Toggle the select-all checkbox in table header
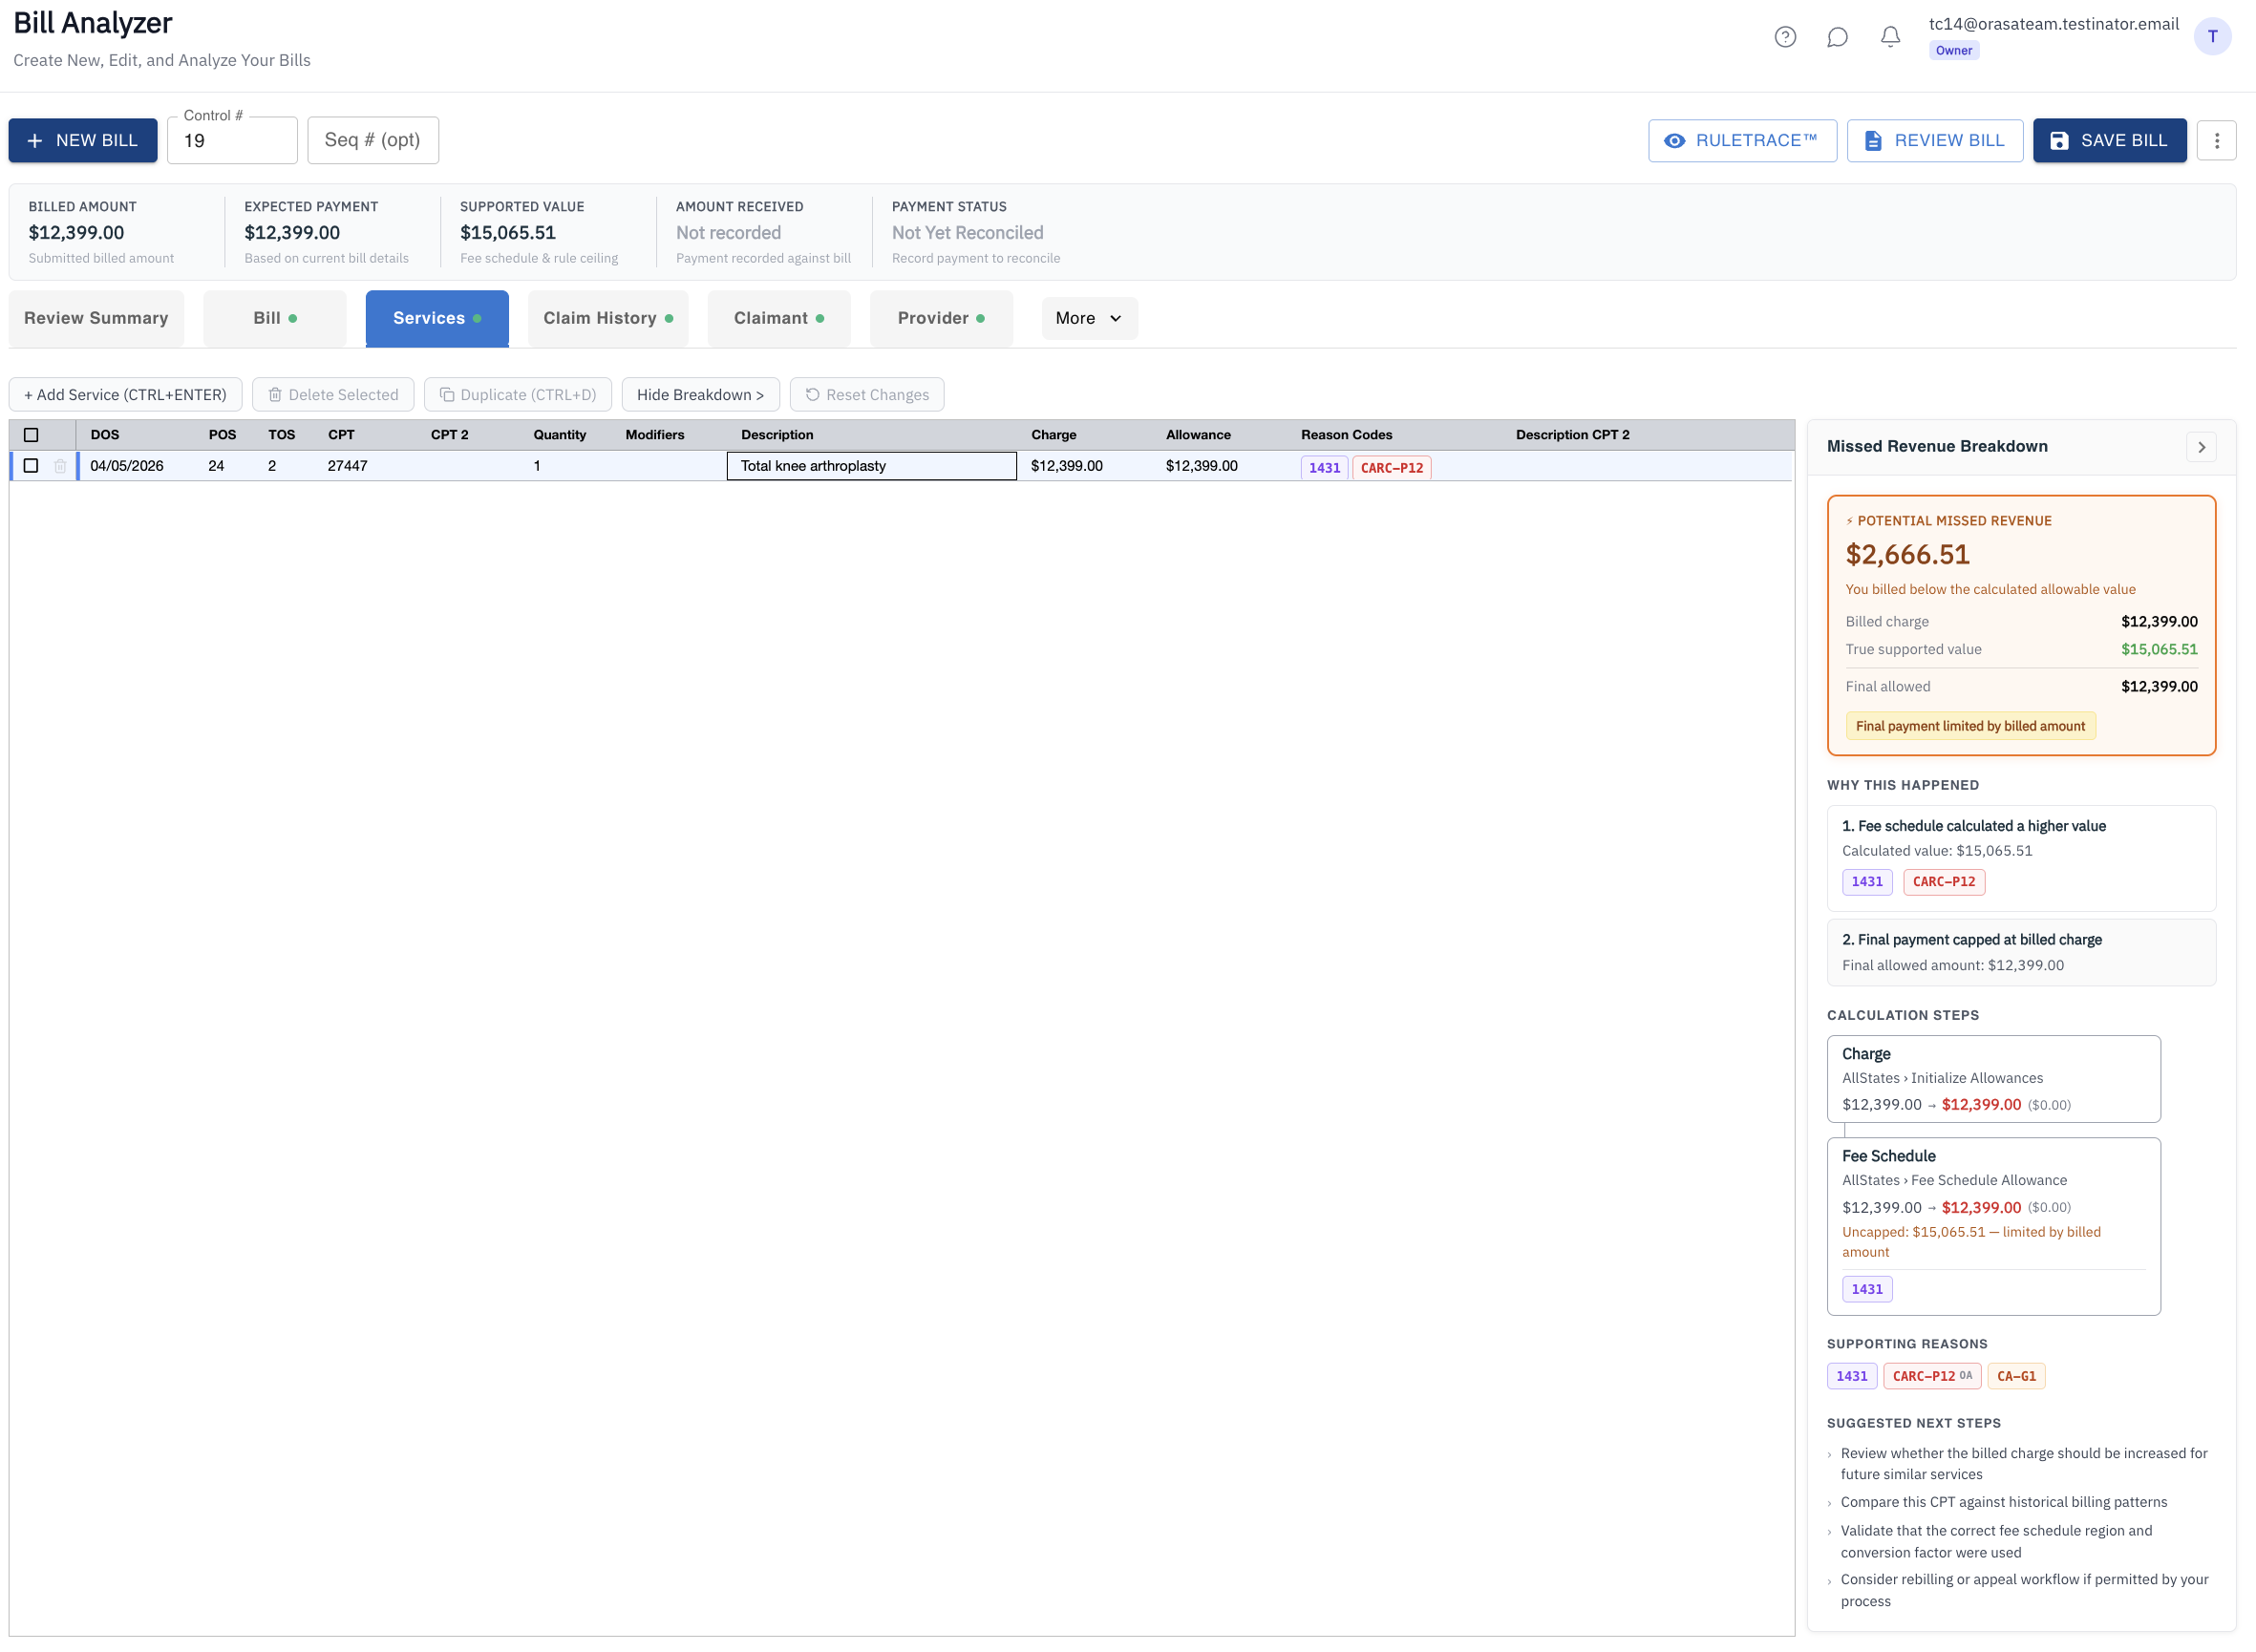The height and width of the screenshot is (1652, 2256). (31, 435)
